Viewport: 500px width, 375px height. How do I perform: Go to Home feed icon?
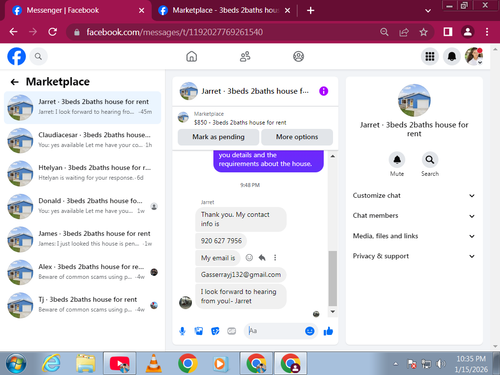[191, 57]
